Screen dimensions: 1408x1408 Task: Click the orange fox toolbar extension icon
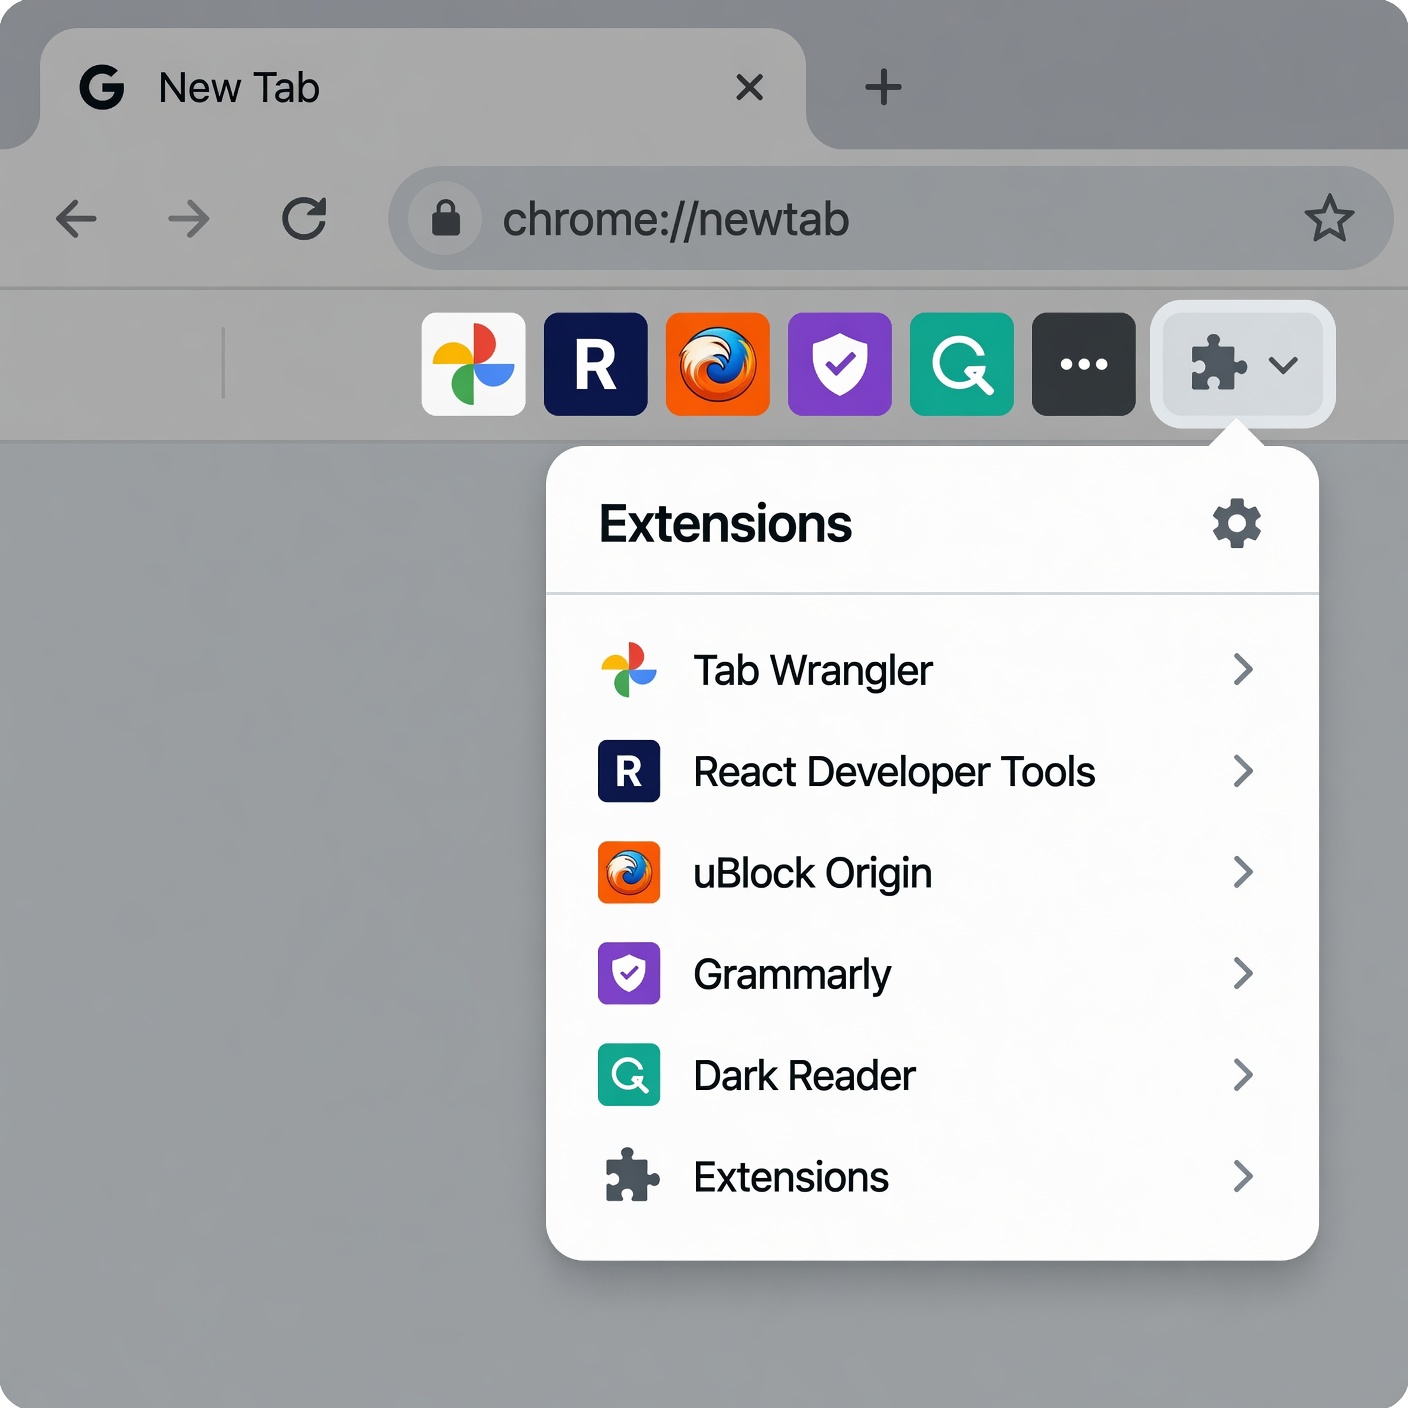pyautogui.click(x=718, y=364)
